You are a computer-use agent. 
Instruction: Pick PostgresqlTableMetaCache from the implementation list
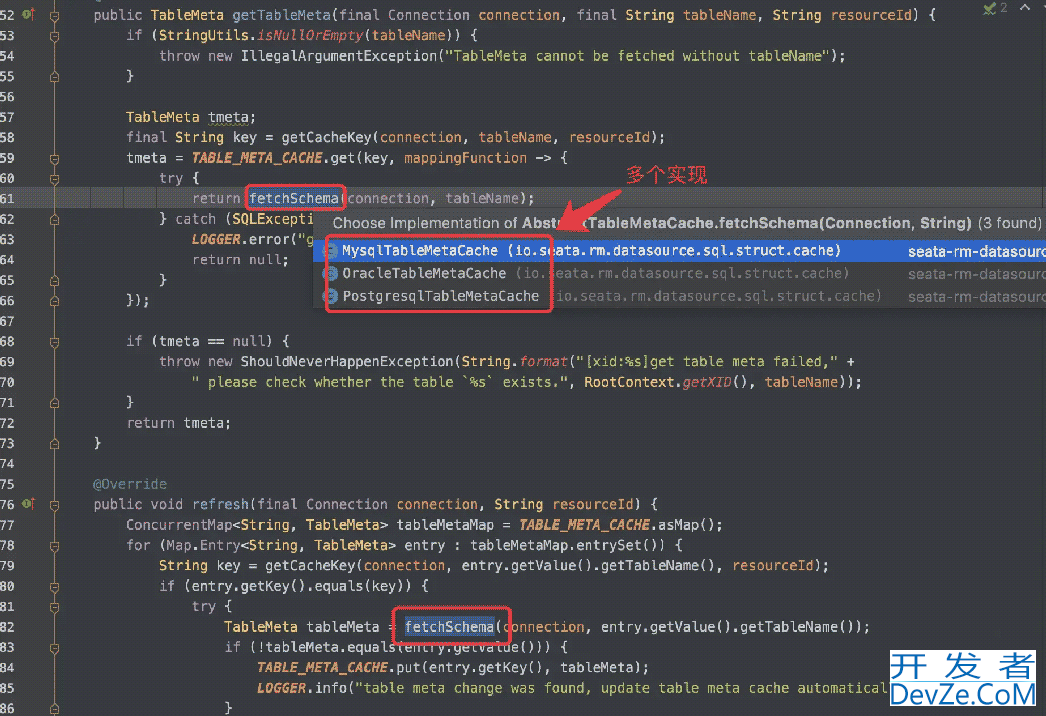click(x=441, y=296)
